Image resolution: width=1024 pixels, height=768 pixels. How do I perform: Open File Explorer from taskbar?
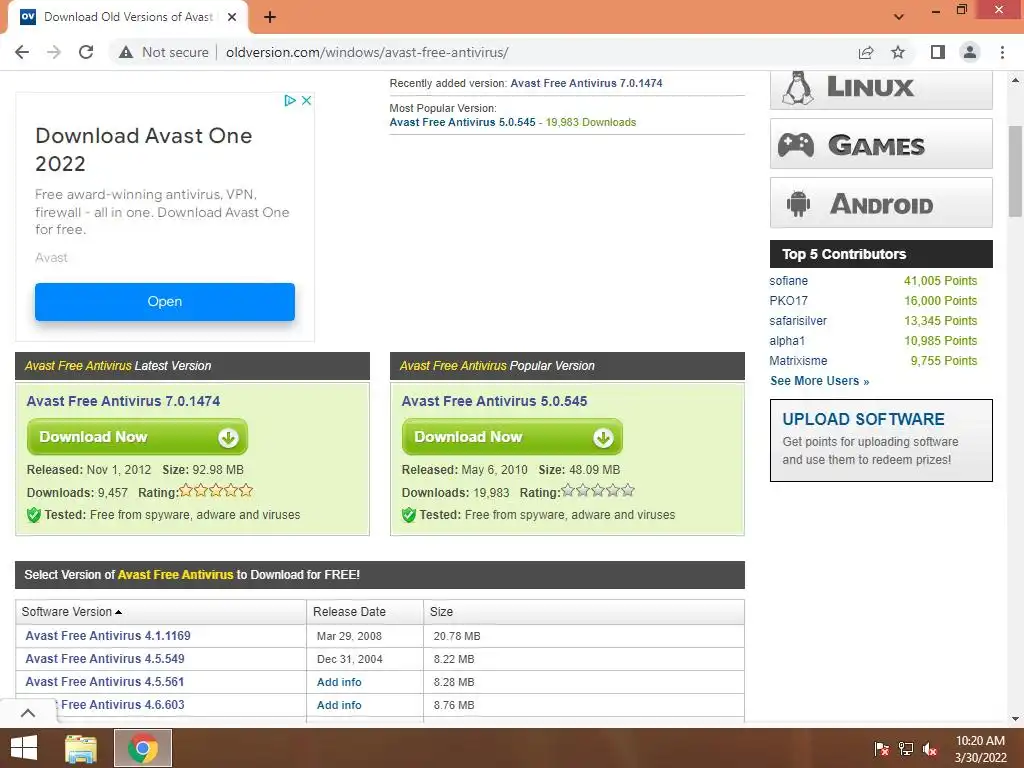pos(81,748)
